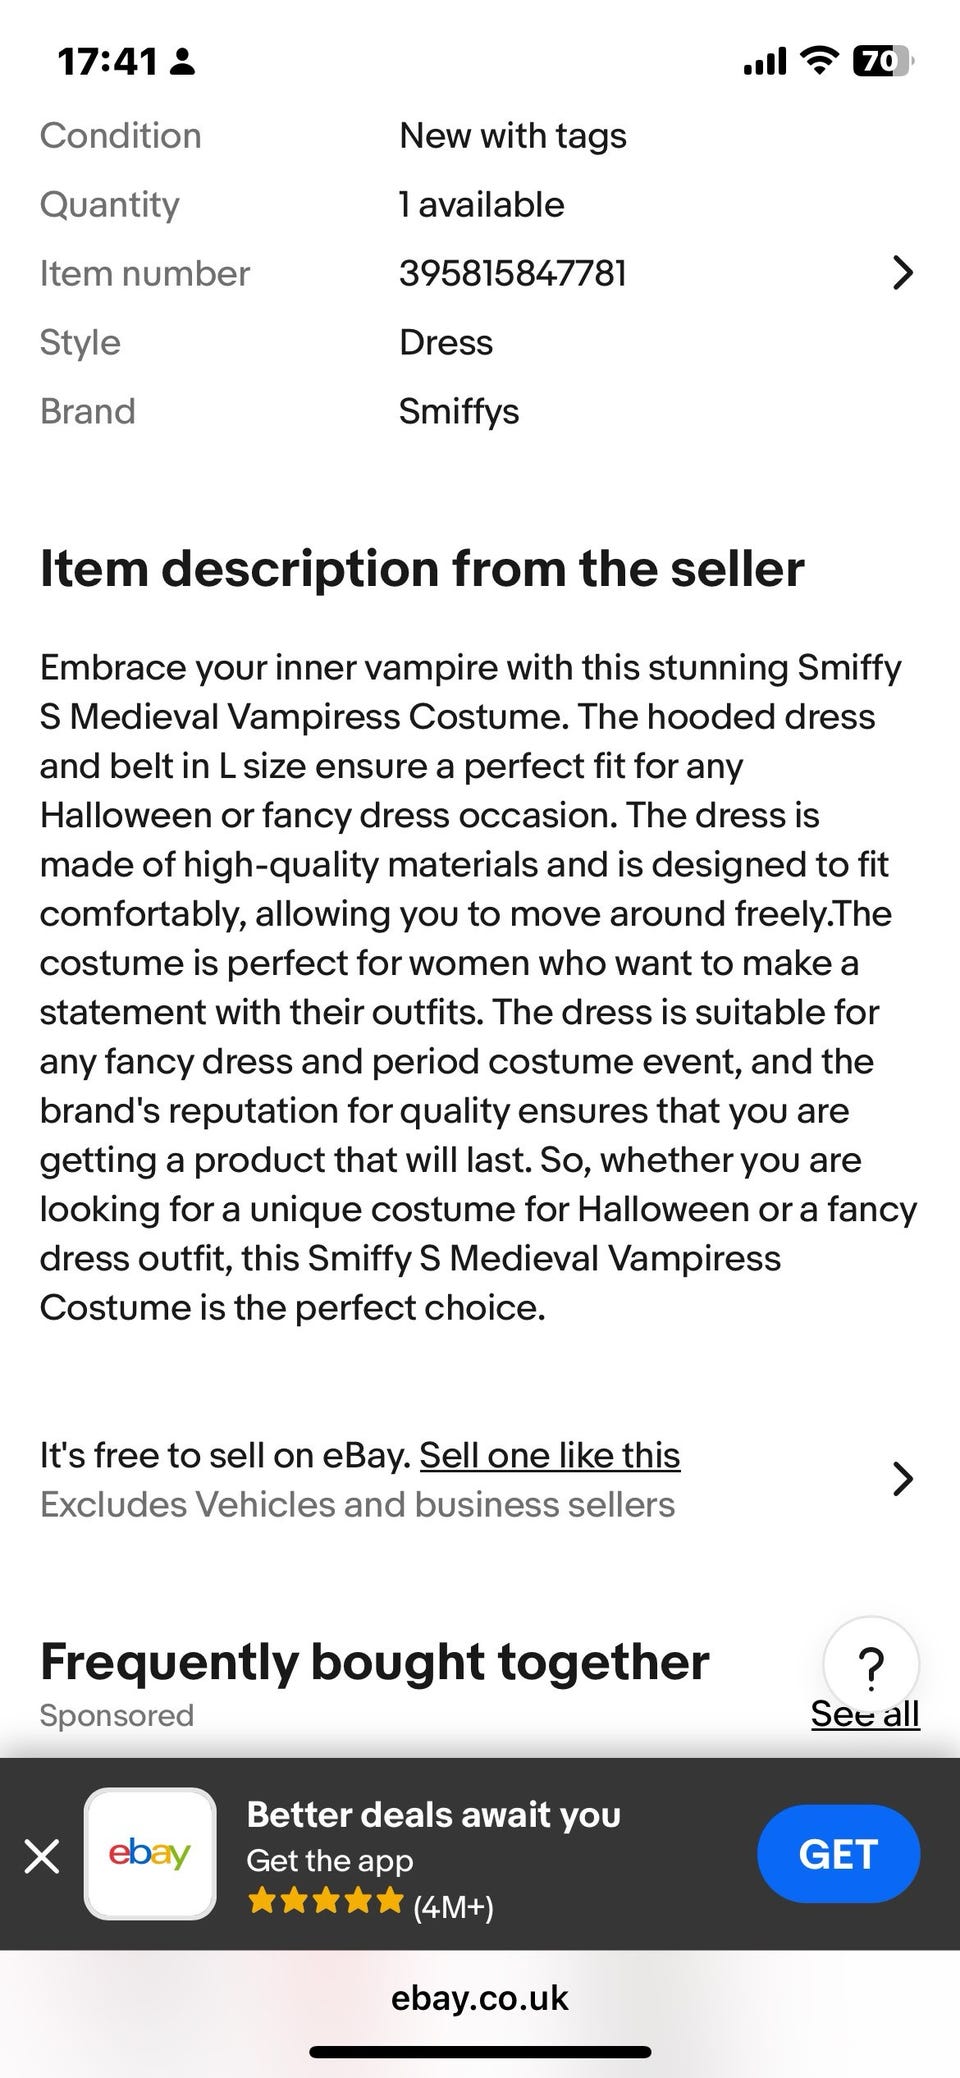Viewport: 960px width, 2078px height.
Task: Tap the cellular signal bars icon
Action: (765, 63)
